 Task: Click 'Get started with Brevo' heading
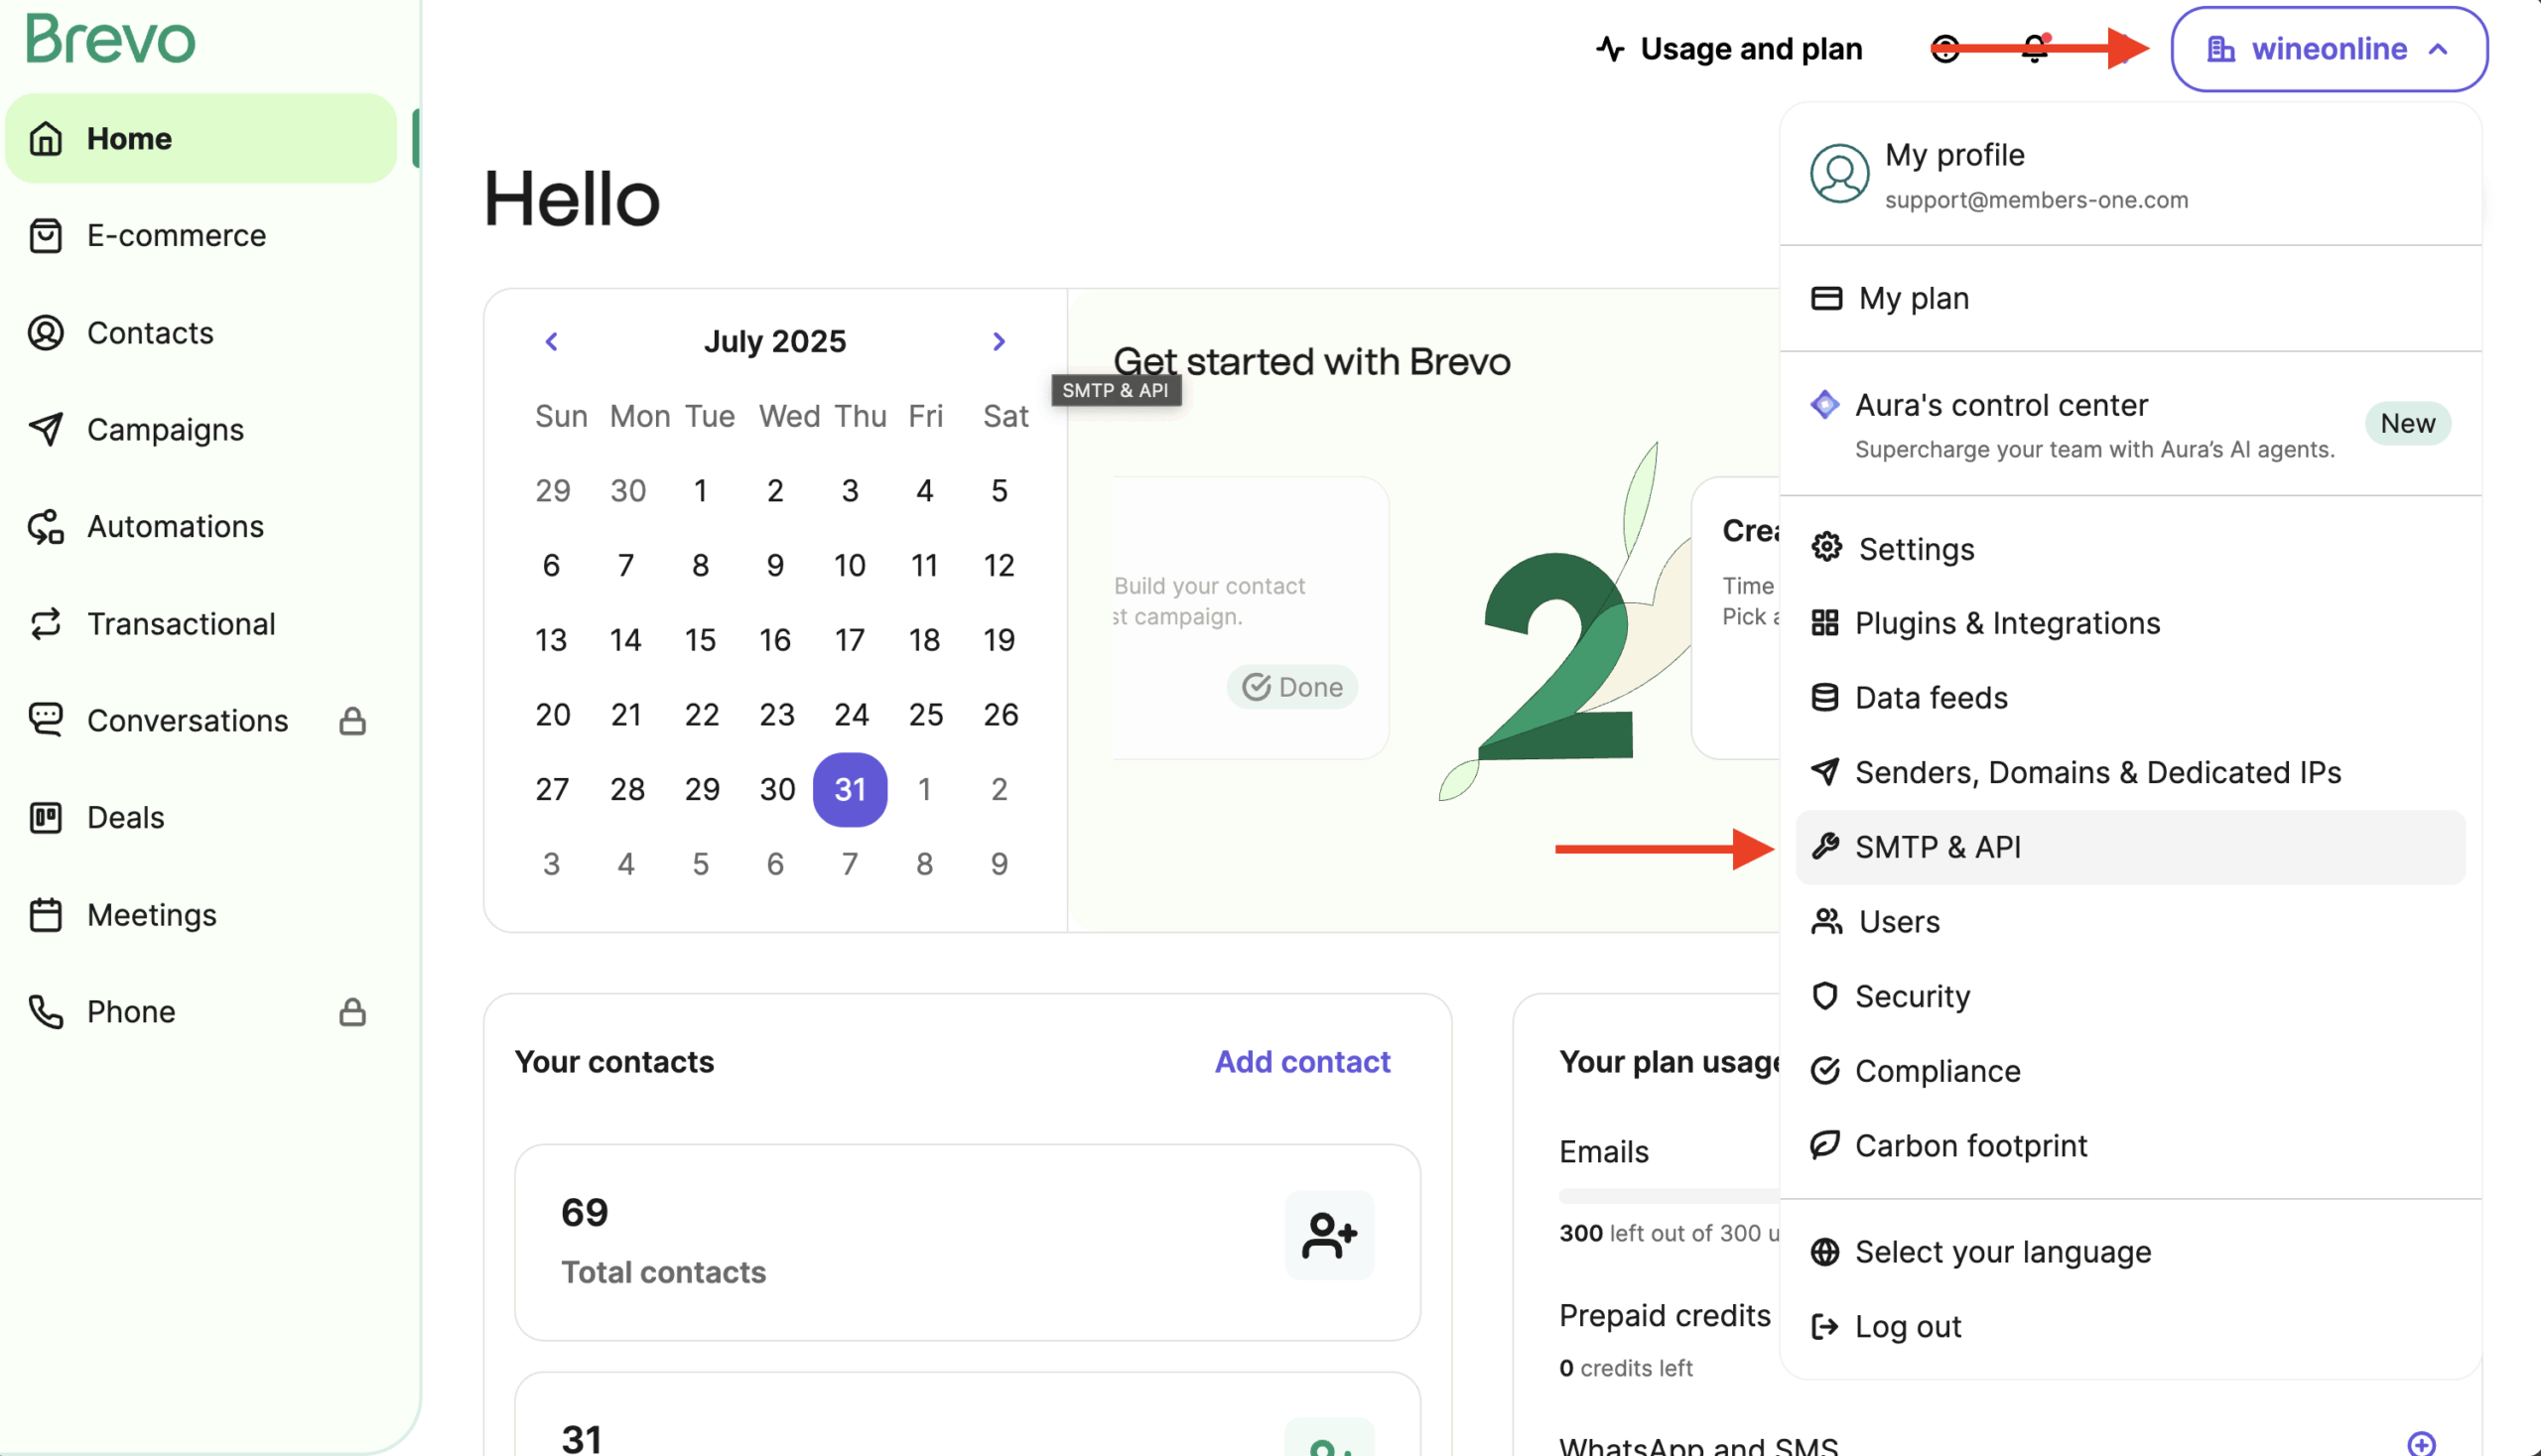point(1311,362)
